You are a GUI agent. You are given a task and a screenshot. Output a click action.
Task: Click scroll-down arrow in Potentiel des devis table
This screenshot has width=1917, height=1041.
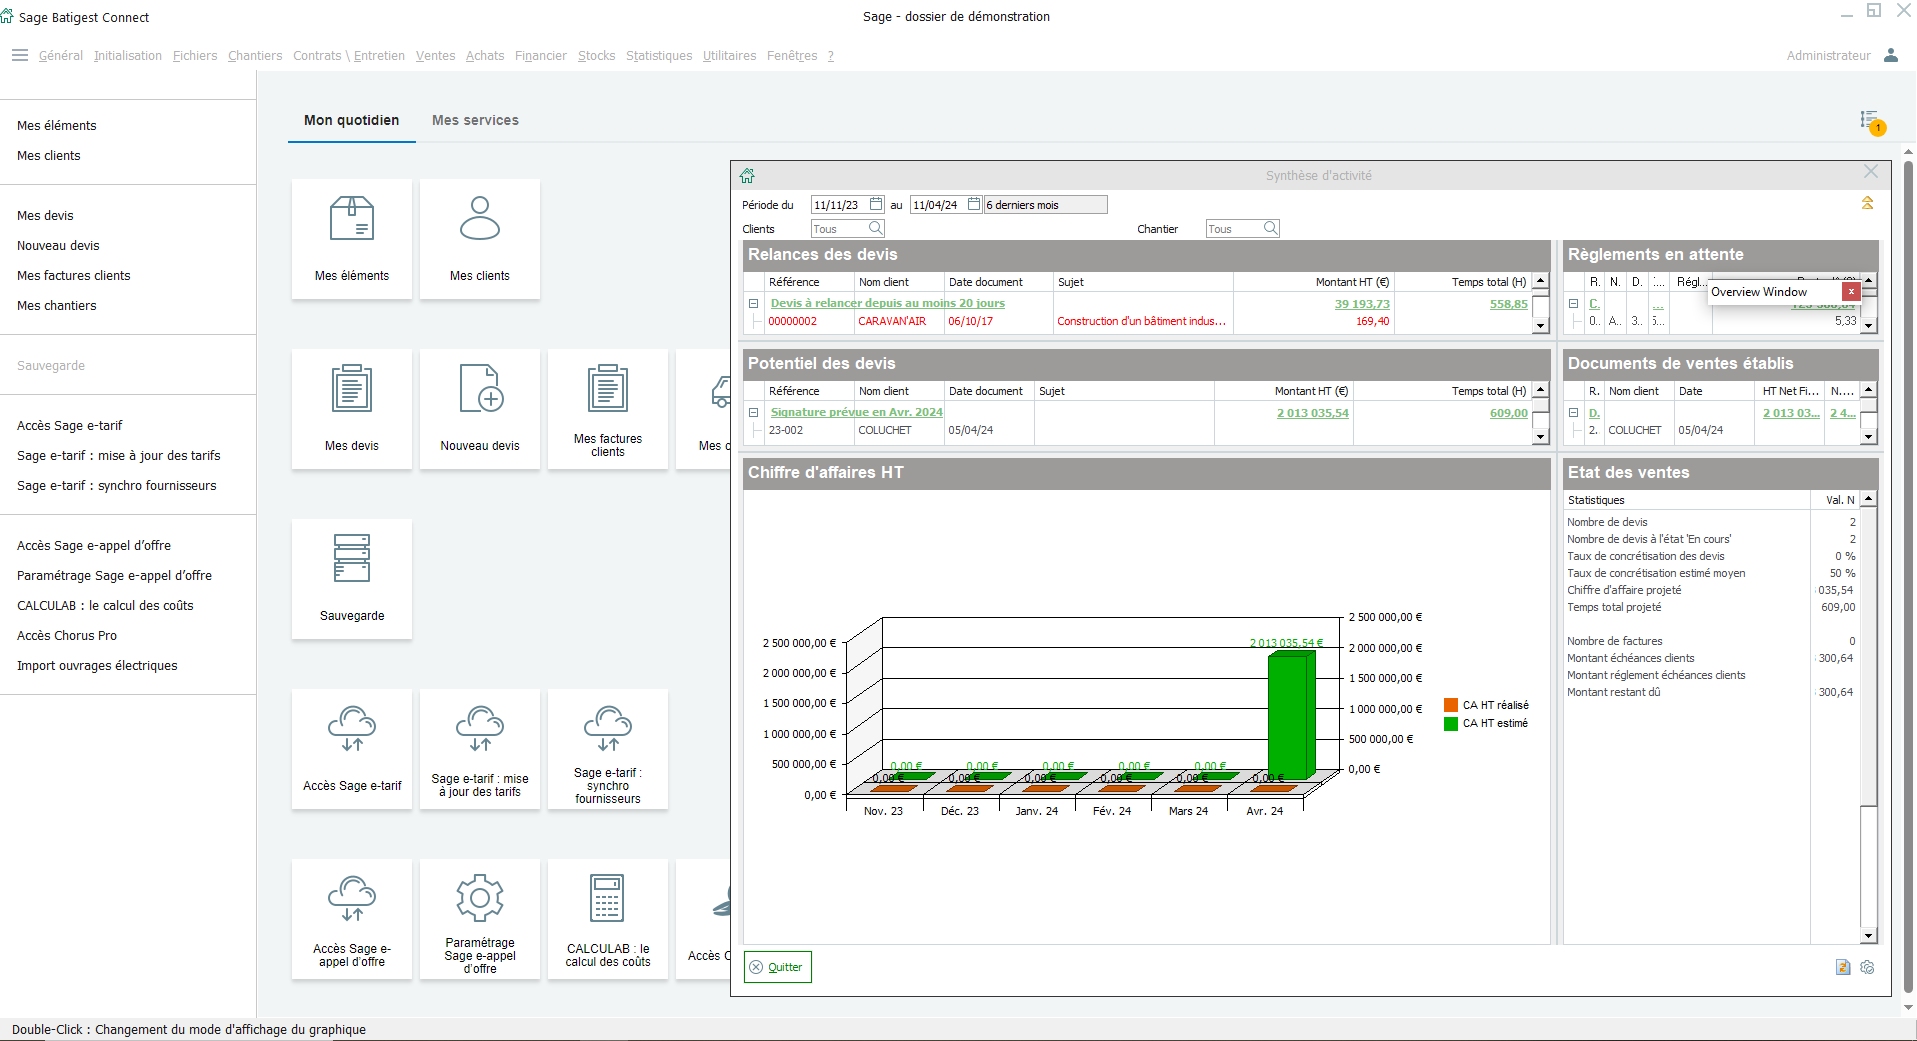pyautogui.click(x=1540, y=437)
